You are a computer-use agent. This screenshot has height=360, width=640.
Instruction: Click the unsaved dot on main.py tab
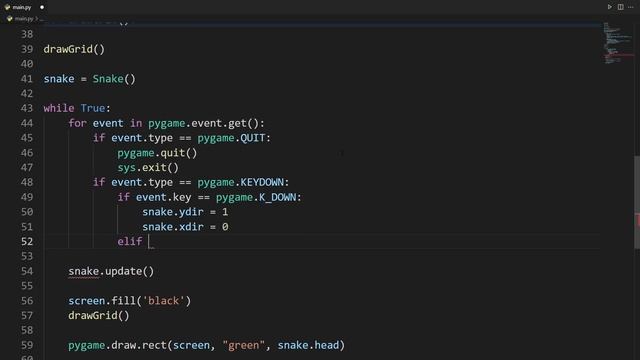42,7
